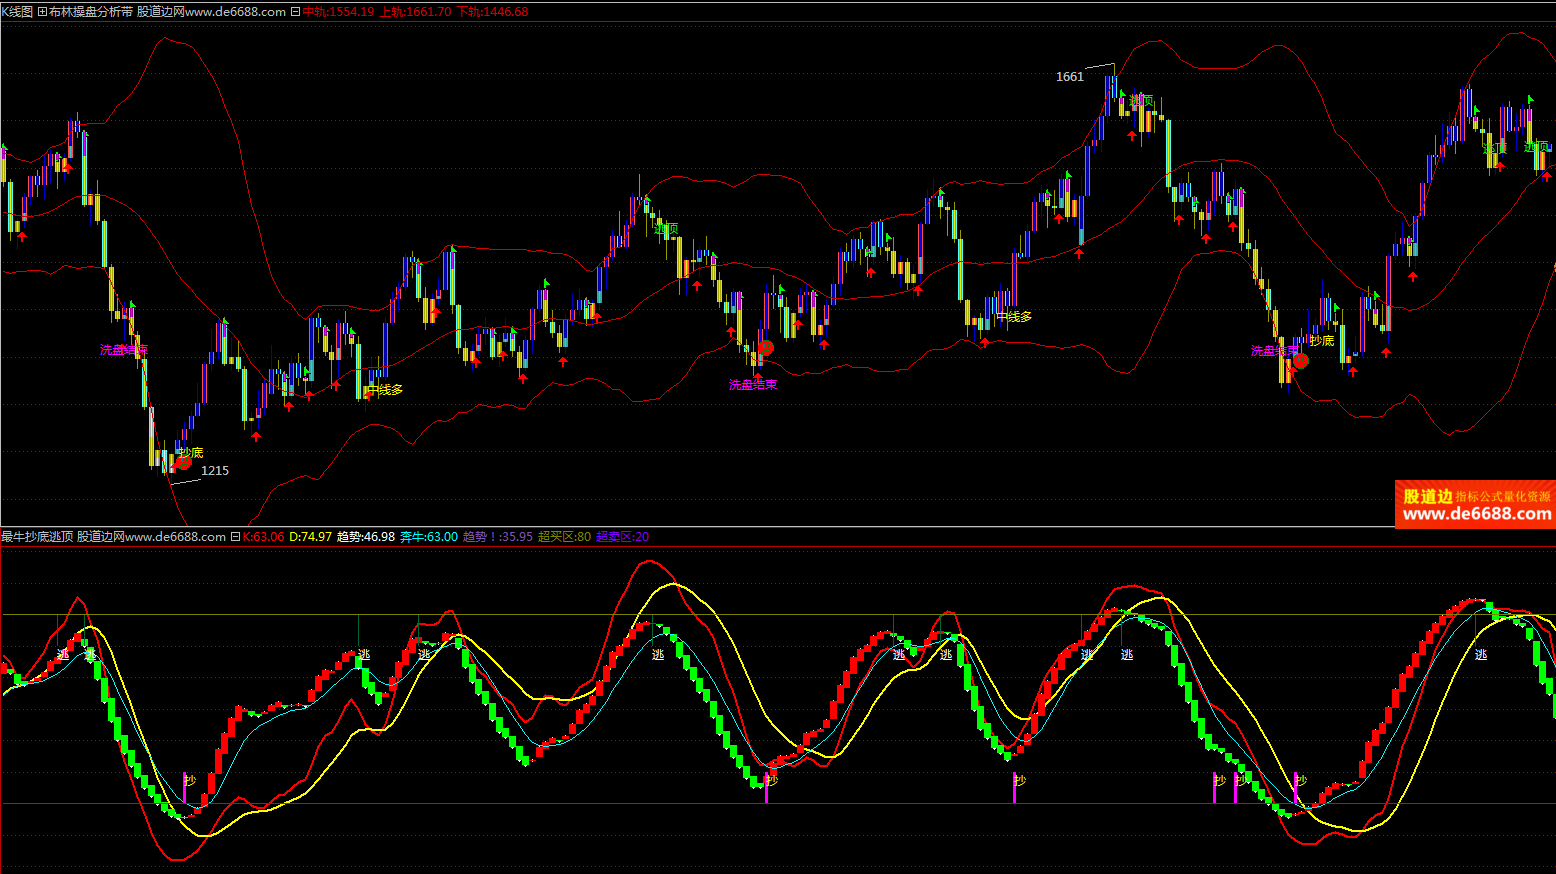Click the green flag beside the 1661 high

click(x=1122, y=95)
